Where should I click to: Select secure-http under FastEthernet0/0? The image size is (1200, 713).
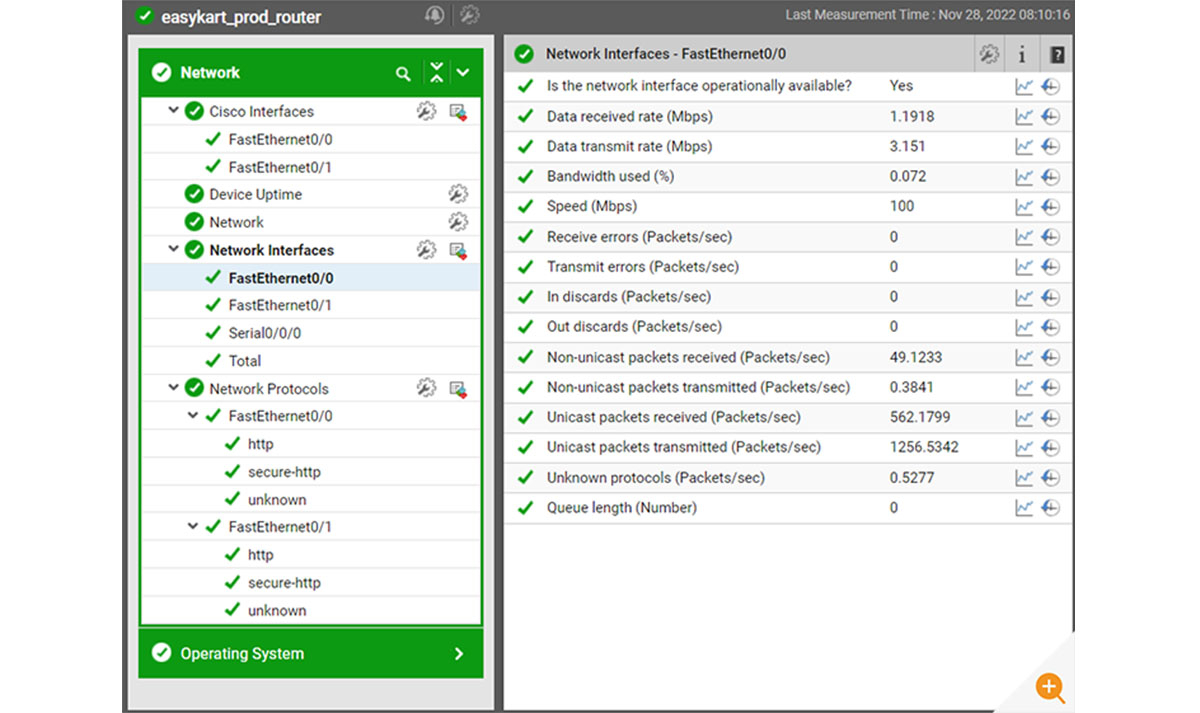pos(284,472)
